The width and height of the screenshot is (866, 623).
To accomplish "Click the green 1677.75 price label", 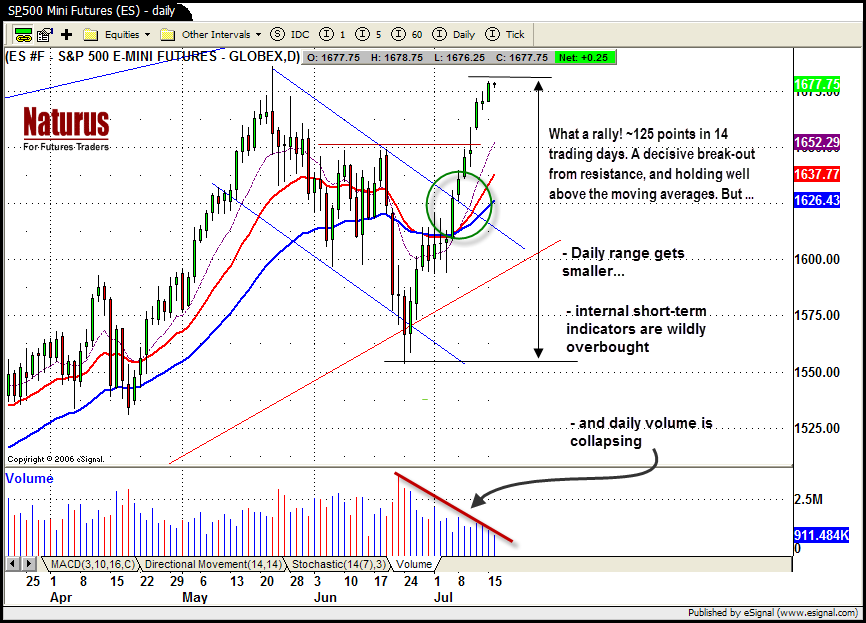I will click(816, 85).
